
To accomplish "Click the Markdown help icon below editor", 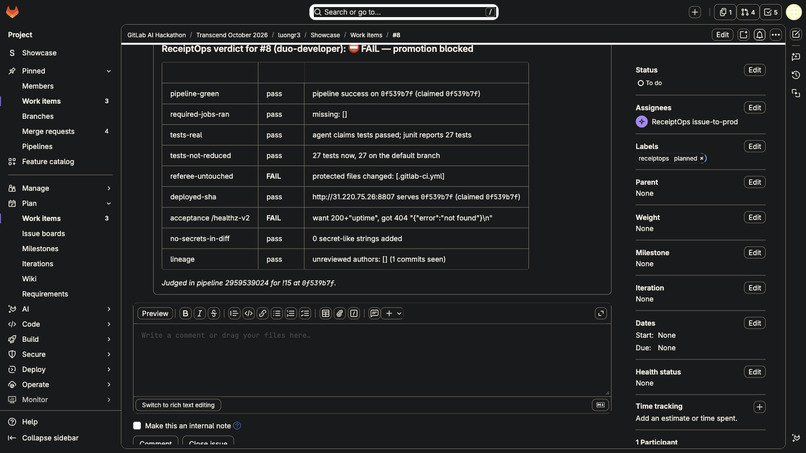I will click(x=600, y=405).
